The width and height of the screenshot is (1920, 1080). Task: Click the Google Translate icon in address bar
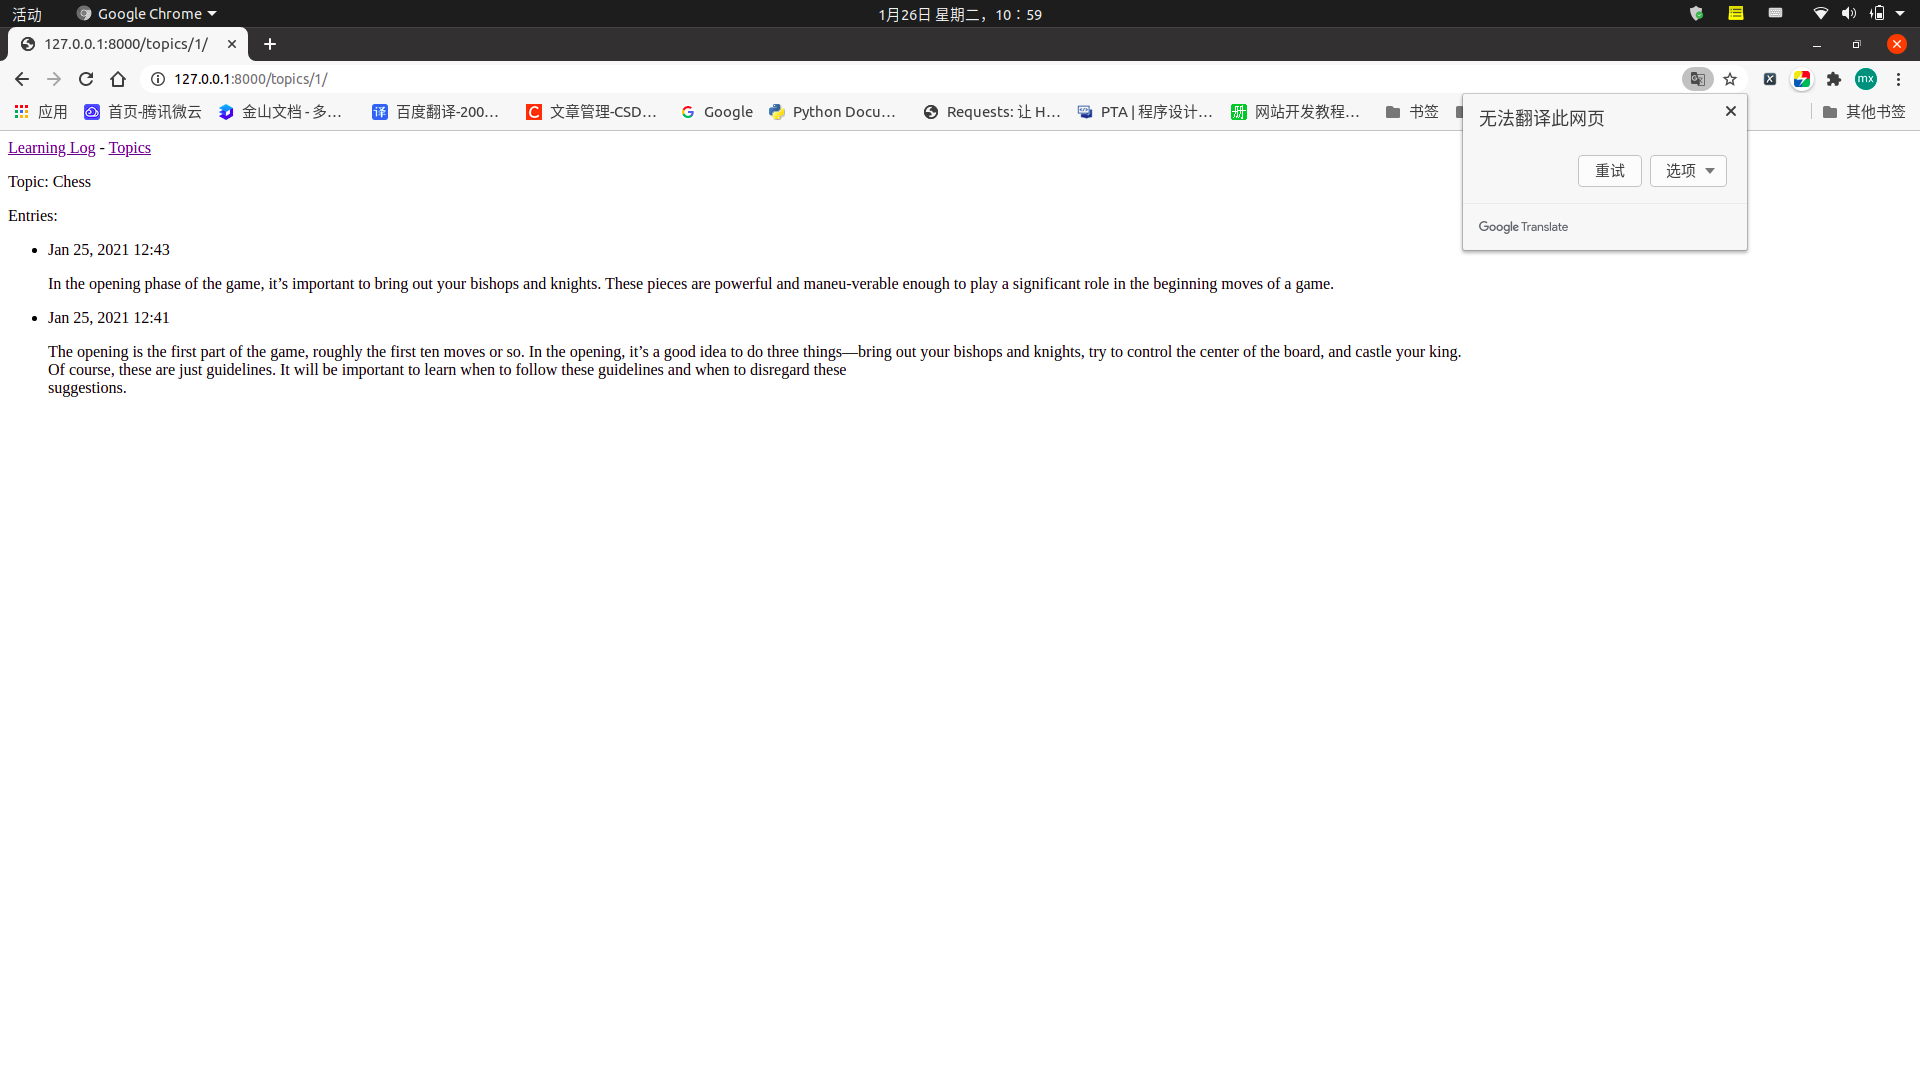[1697, 79]
